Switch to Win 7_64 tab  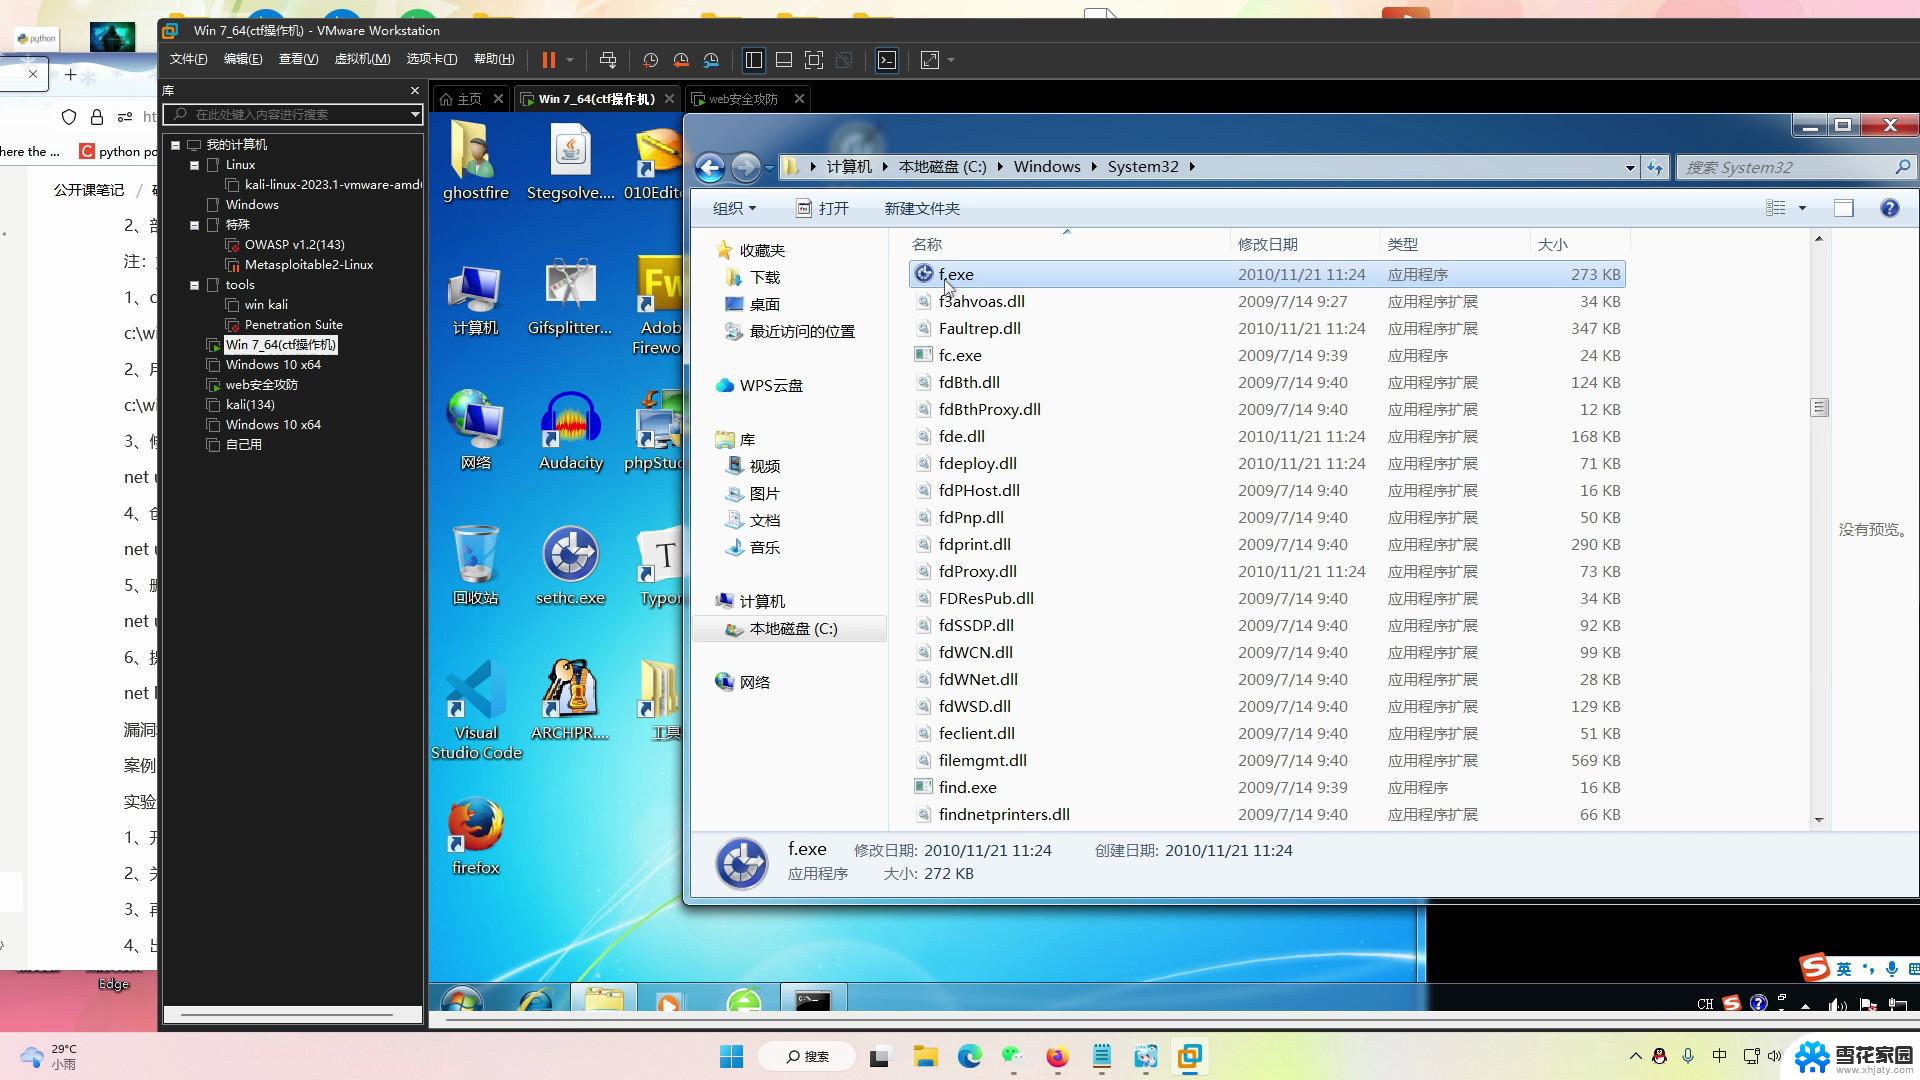(595, 98)
